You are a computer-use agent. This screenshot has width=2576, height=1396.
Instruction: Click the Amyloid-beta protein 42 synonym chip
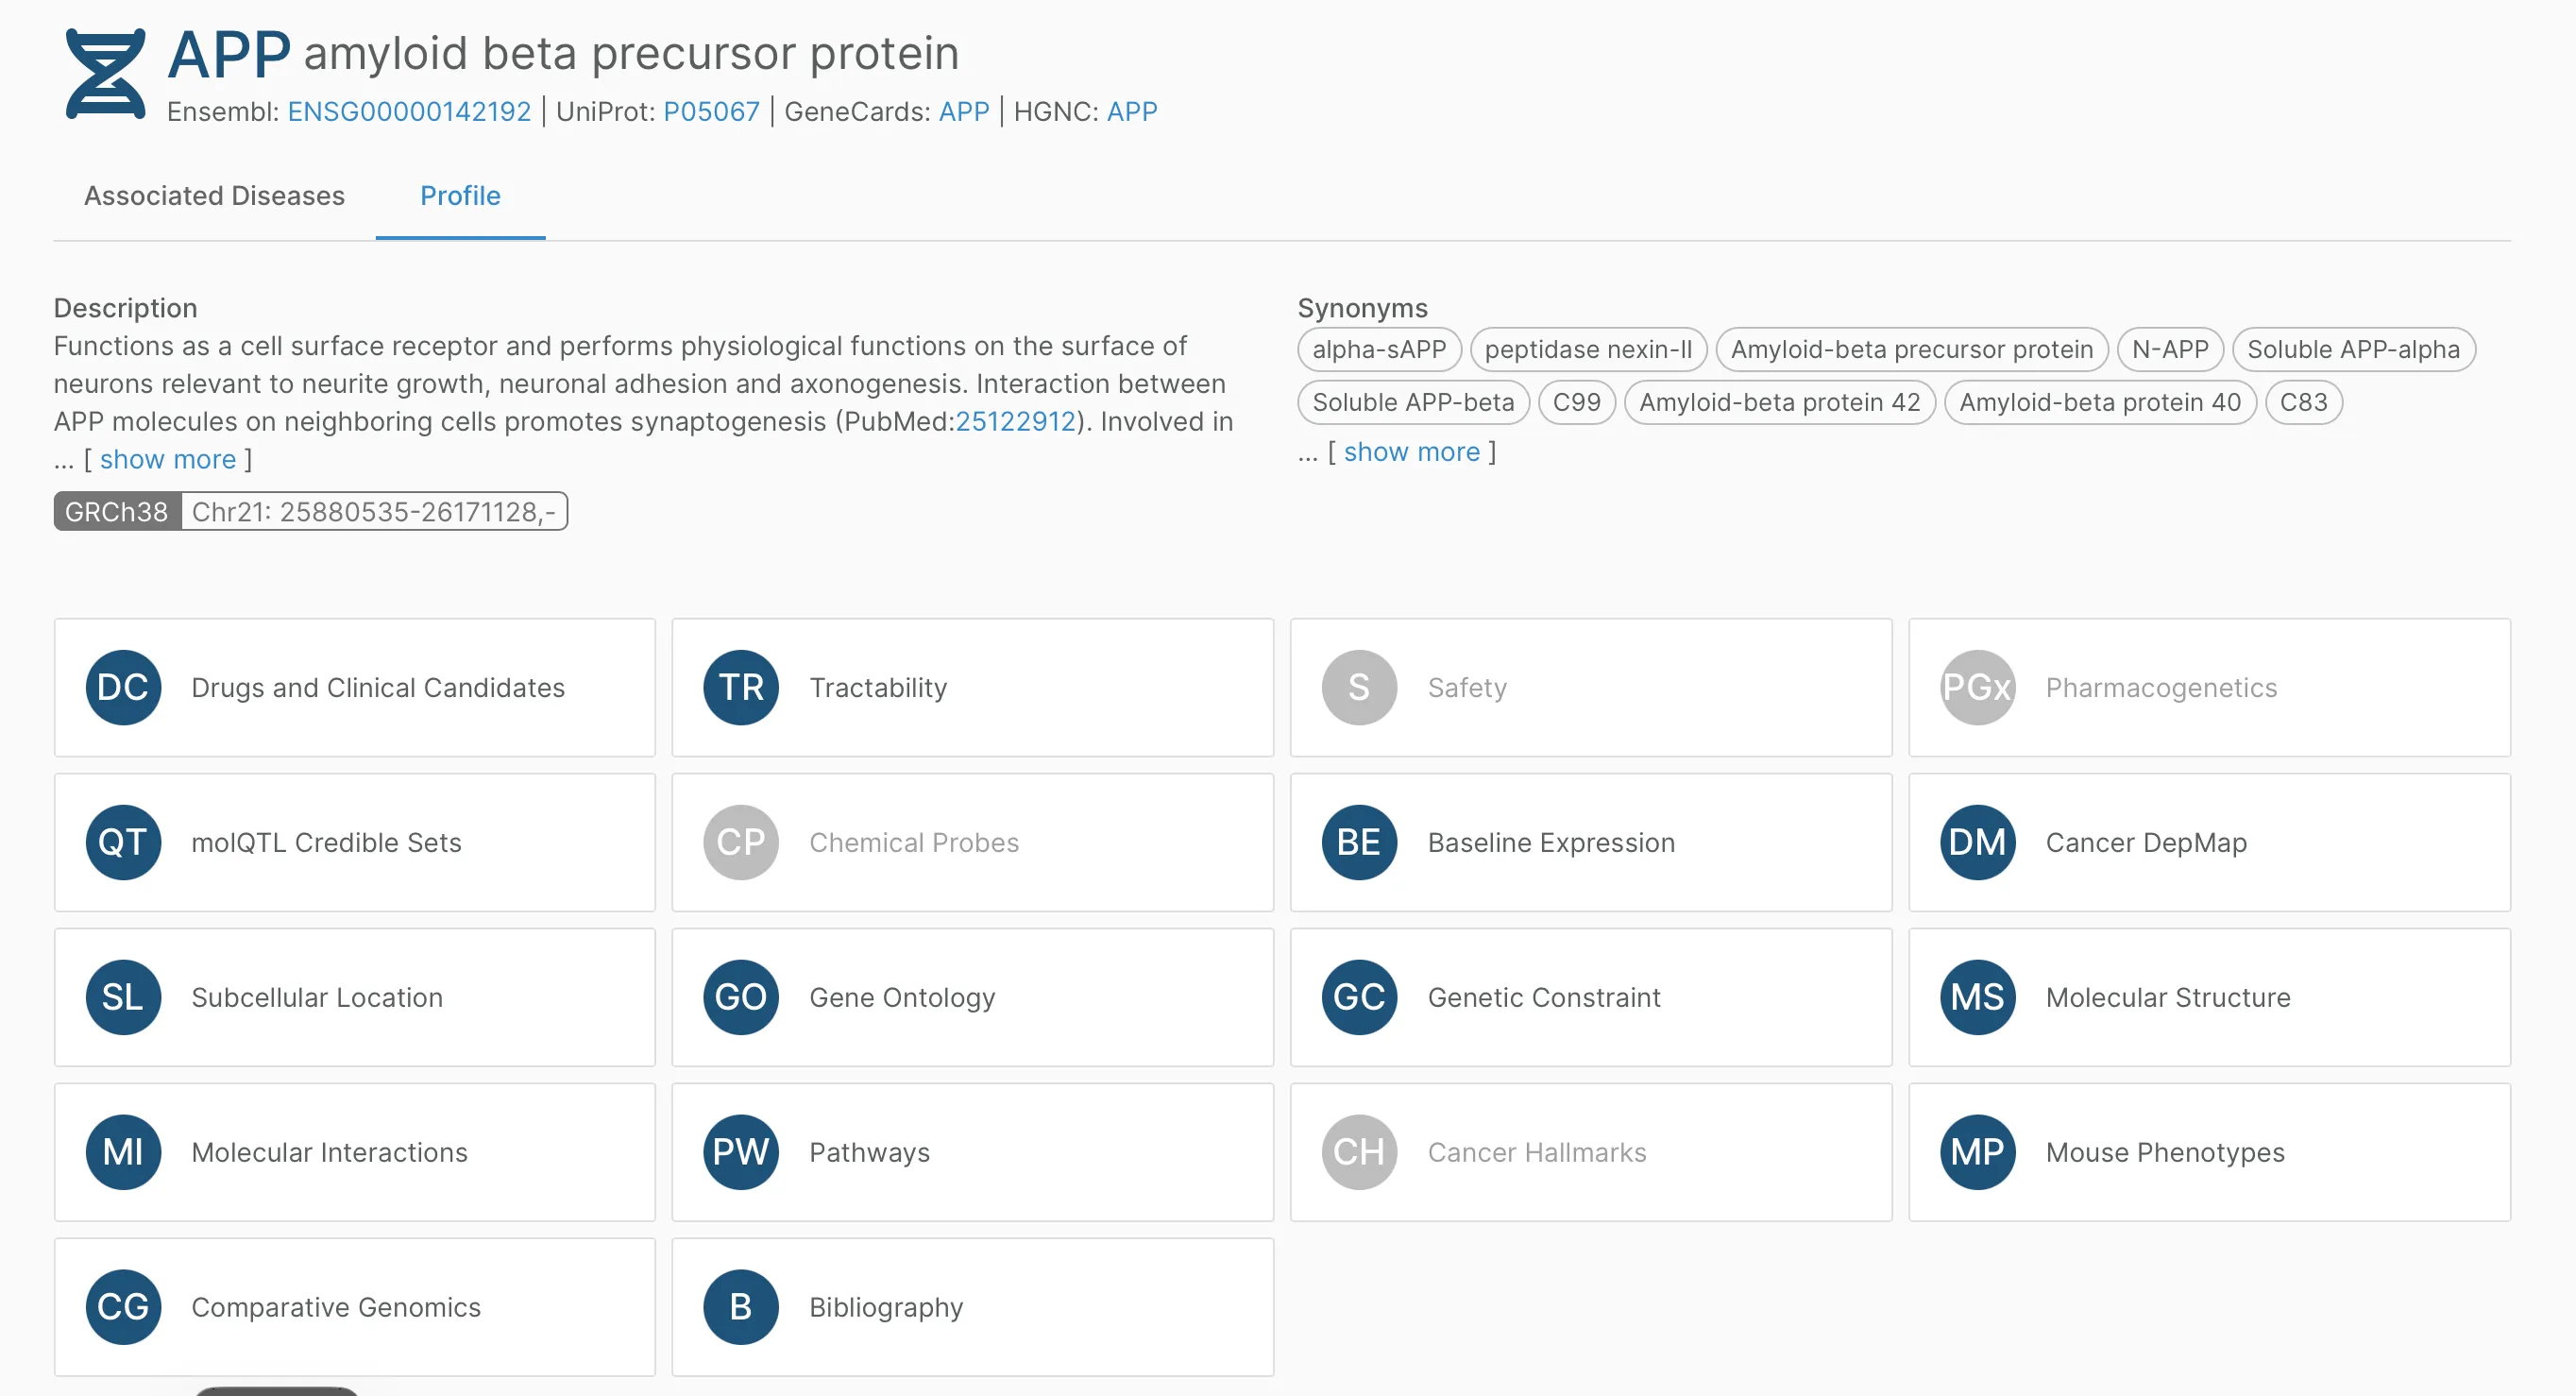tap(1780, 403)
